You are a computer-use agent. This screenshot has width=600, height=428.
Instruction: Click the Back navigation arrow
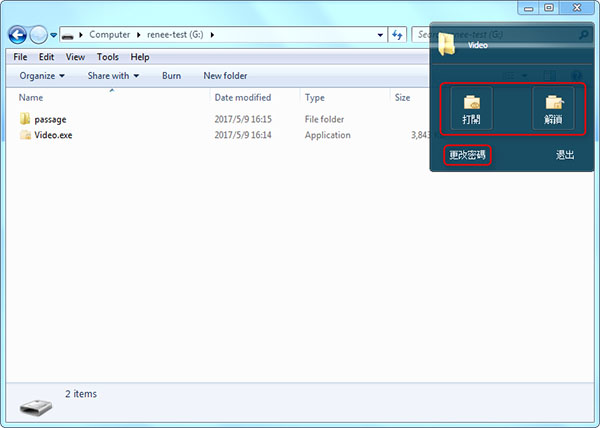tap(17, 34)
